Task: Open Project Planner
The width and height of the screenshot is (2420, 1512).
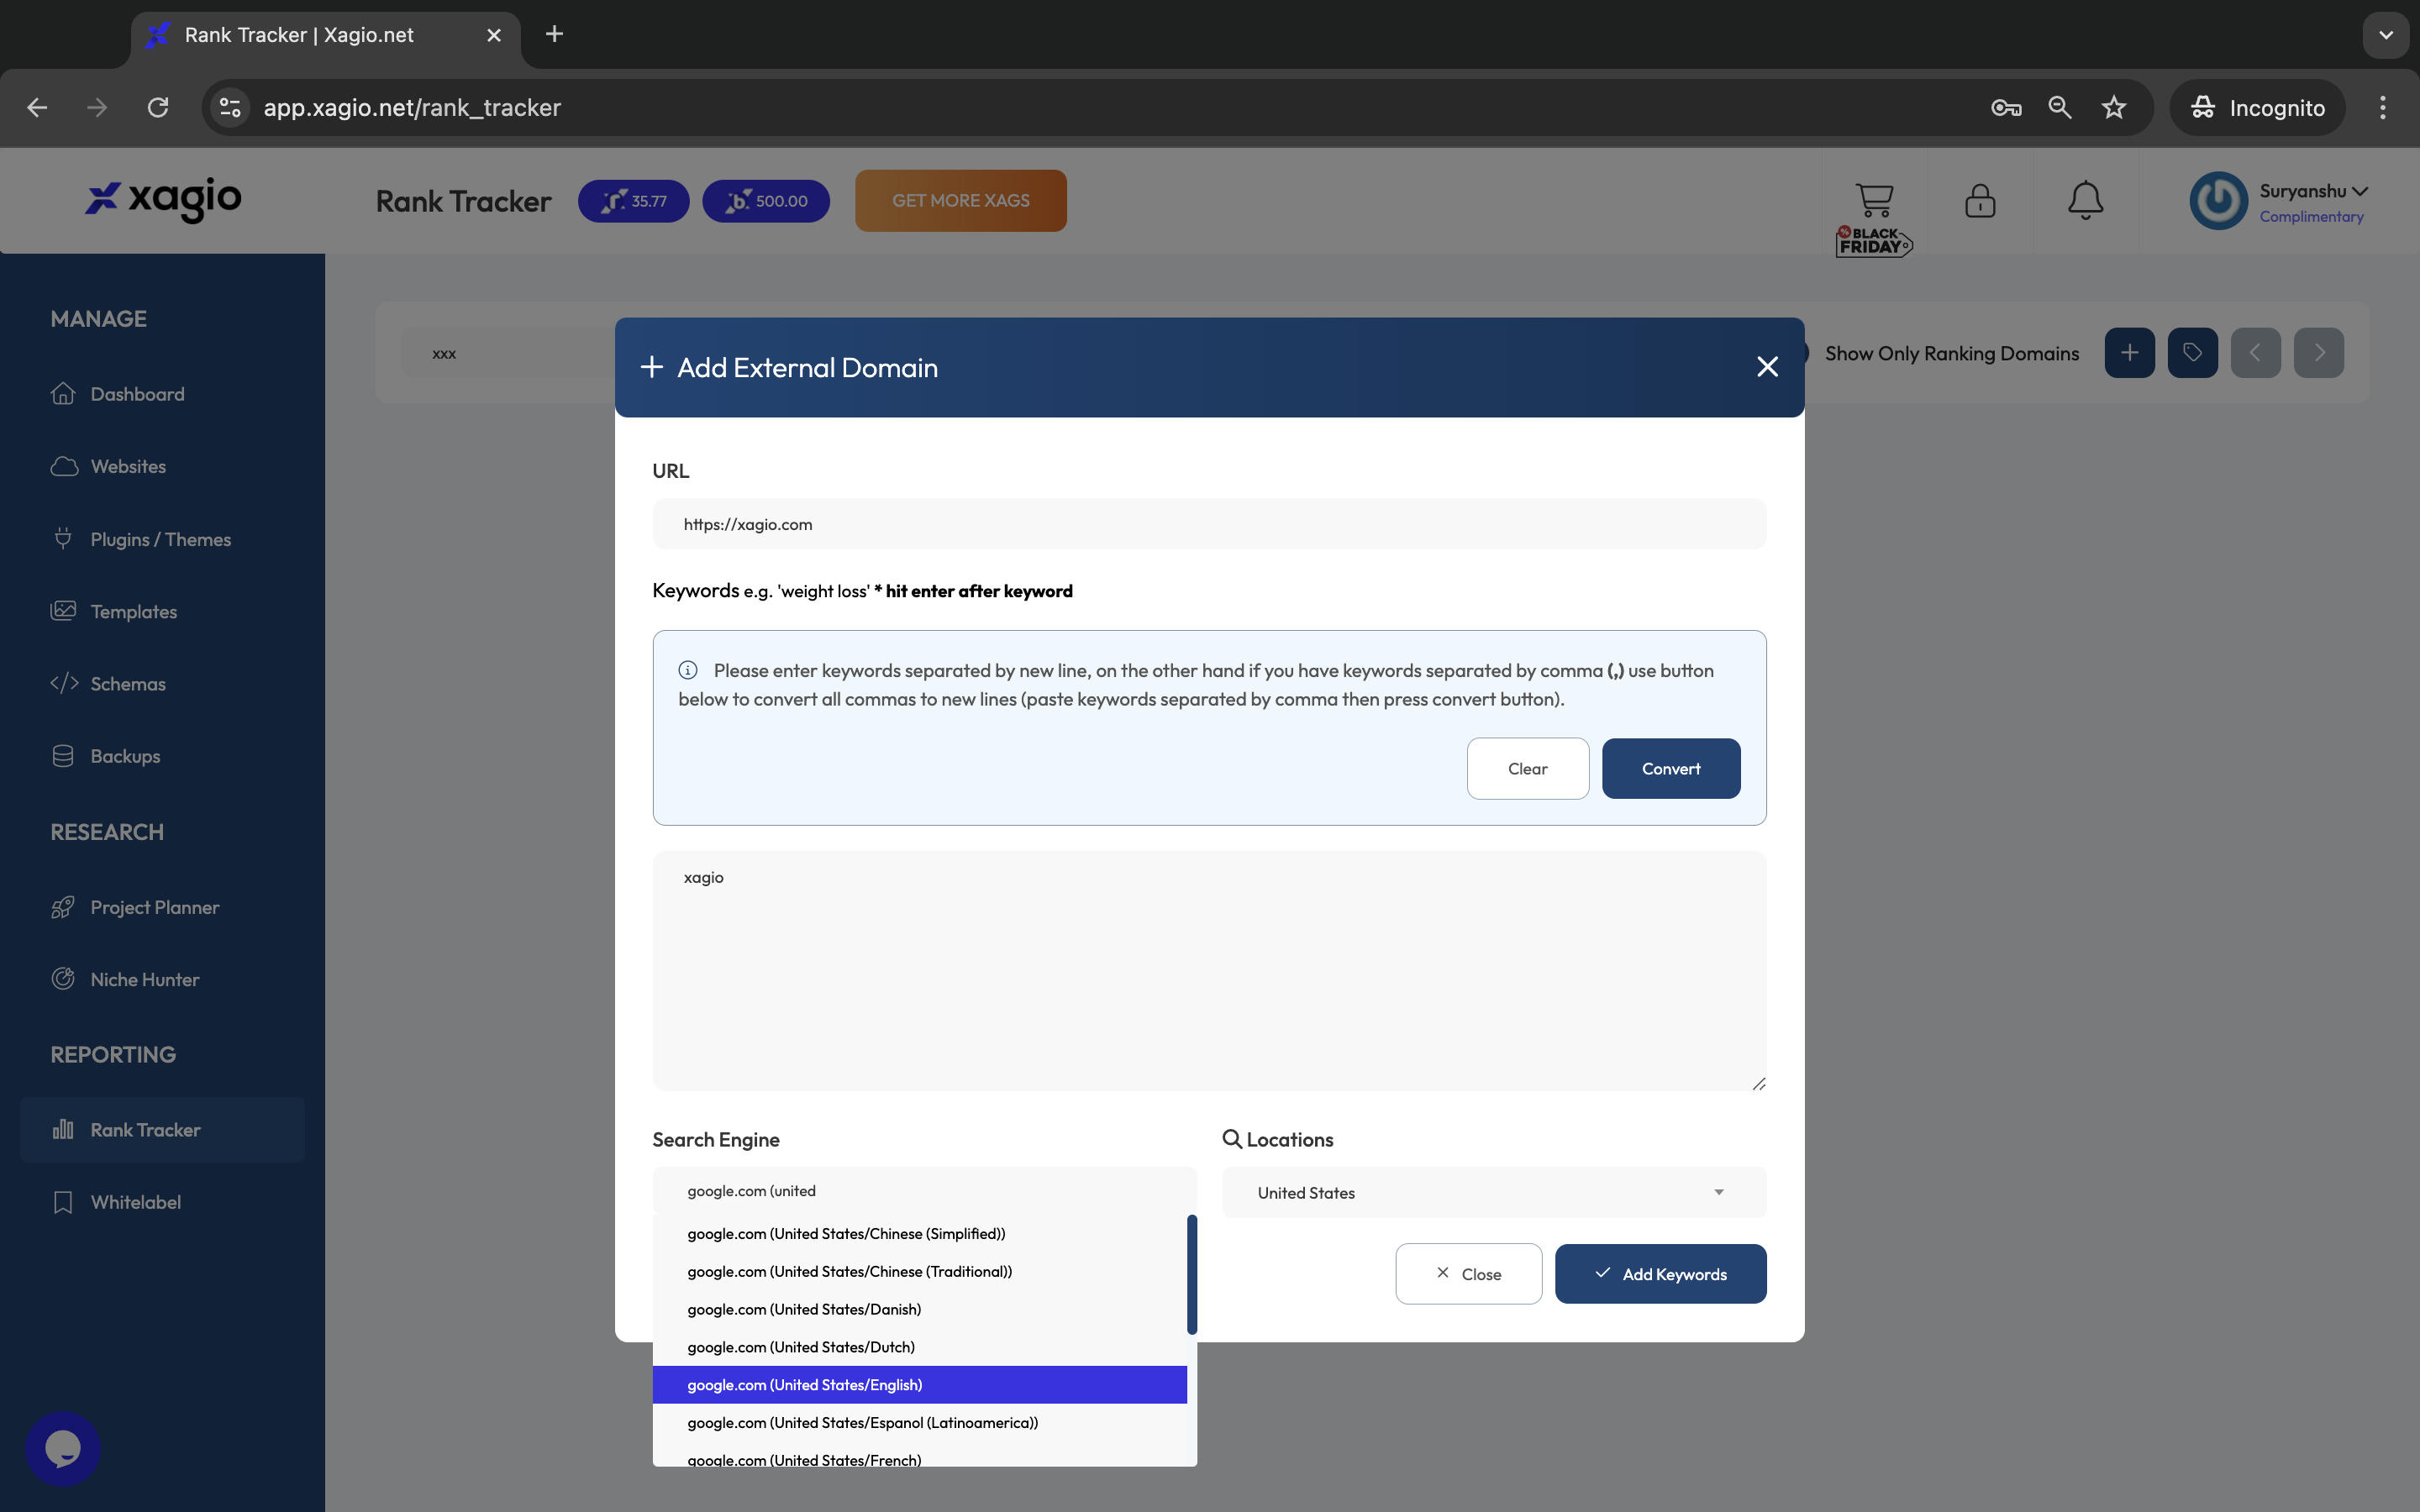Action: pyautogui.click(x=134, y=907)
